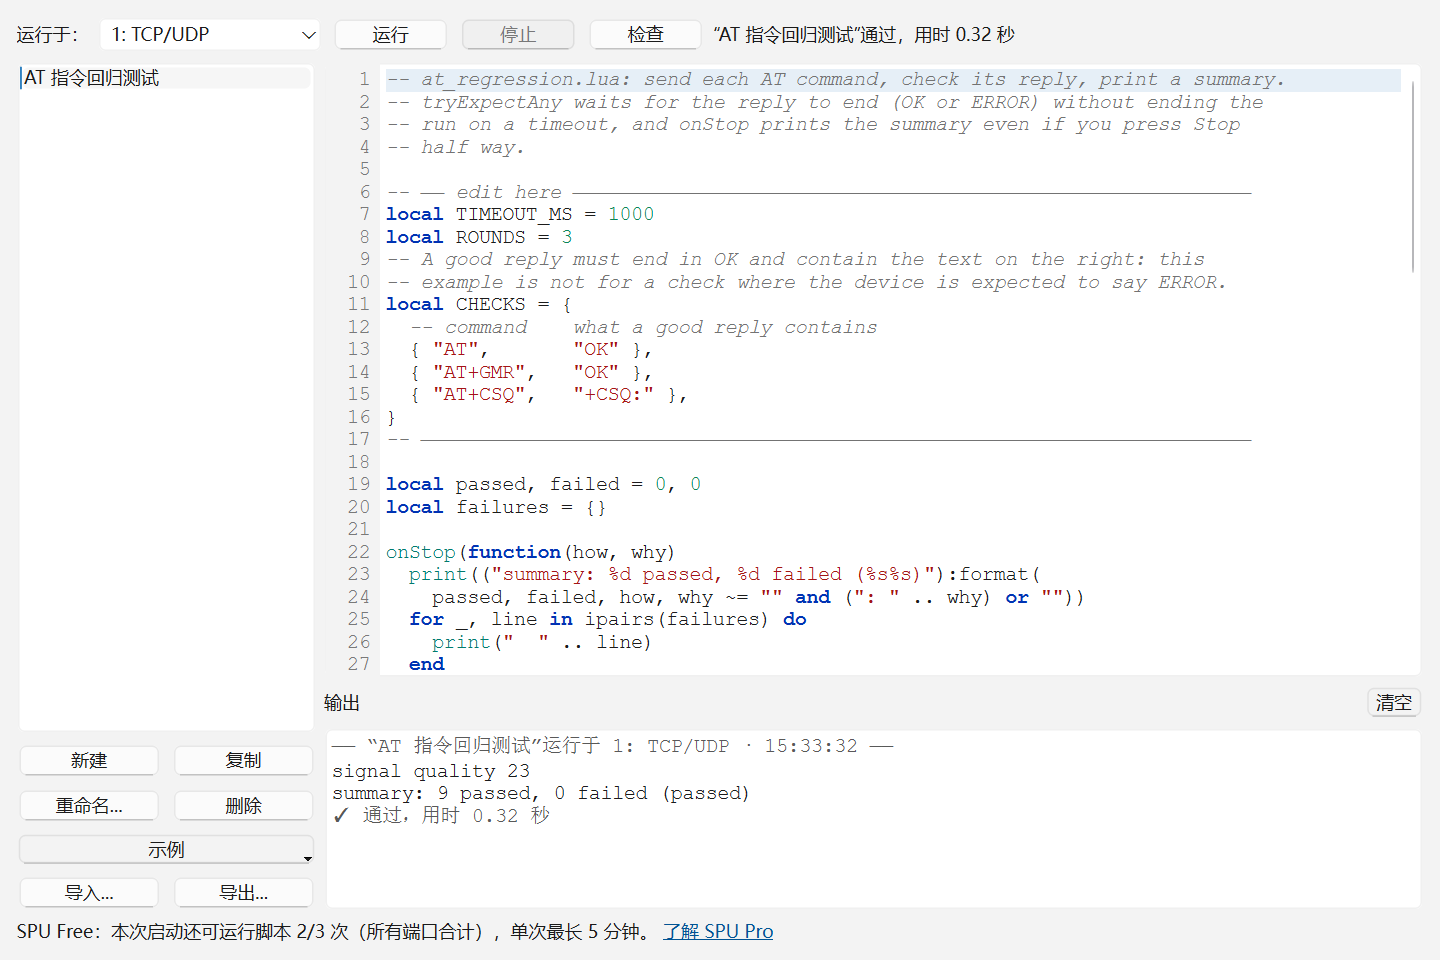
Task: Click the onStop function name on line 22
Action: (x=421, y=552)
